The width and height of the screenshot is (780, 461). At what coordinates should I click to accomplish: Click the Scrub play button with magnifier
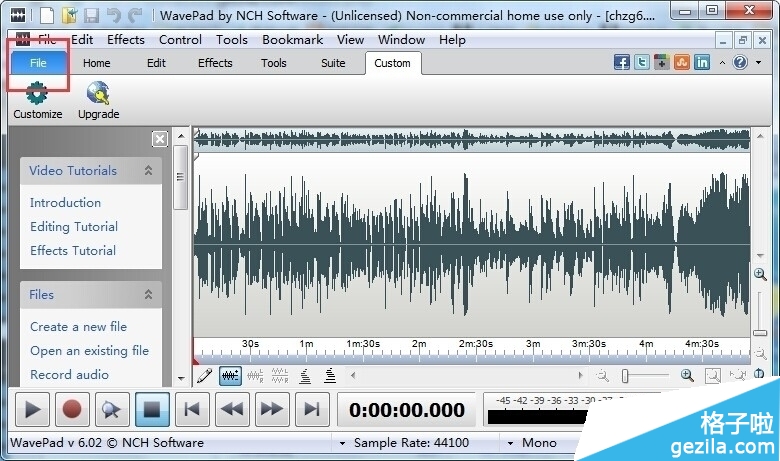click(x=112, y=409)
